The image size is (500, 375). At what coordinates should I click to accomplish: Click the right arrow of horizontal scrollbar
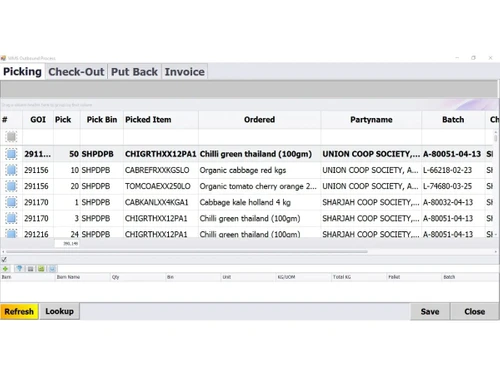tap(496, 252)
